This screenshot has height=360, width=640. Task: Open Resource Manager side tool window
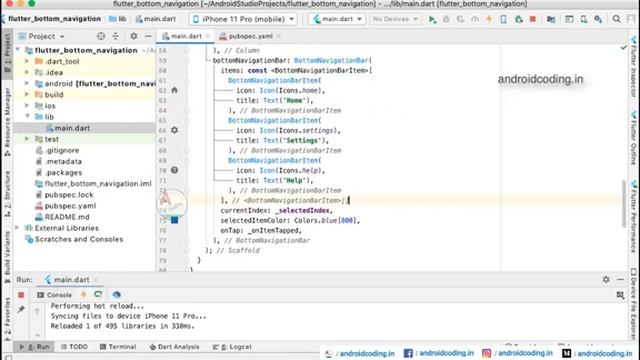pos(7,122)
